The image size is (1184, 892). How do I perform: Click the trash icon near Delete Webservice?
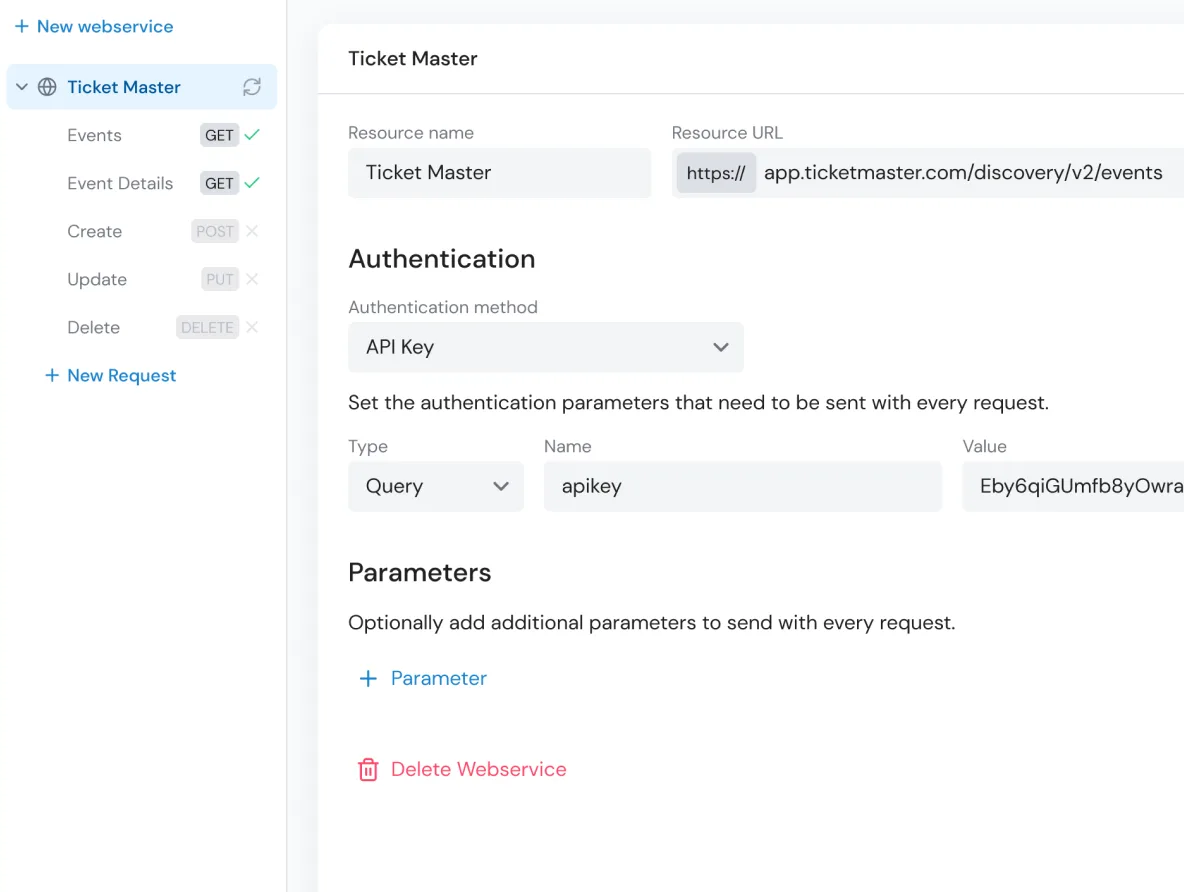pos(368,769)
